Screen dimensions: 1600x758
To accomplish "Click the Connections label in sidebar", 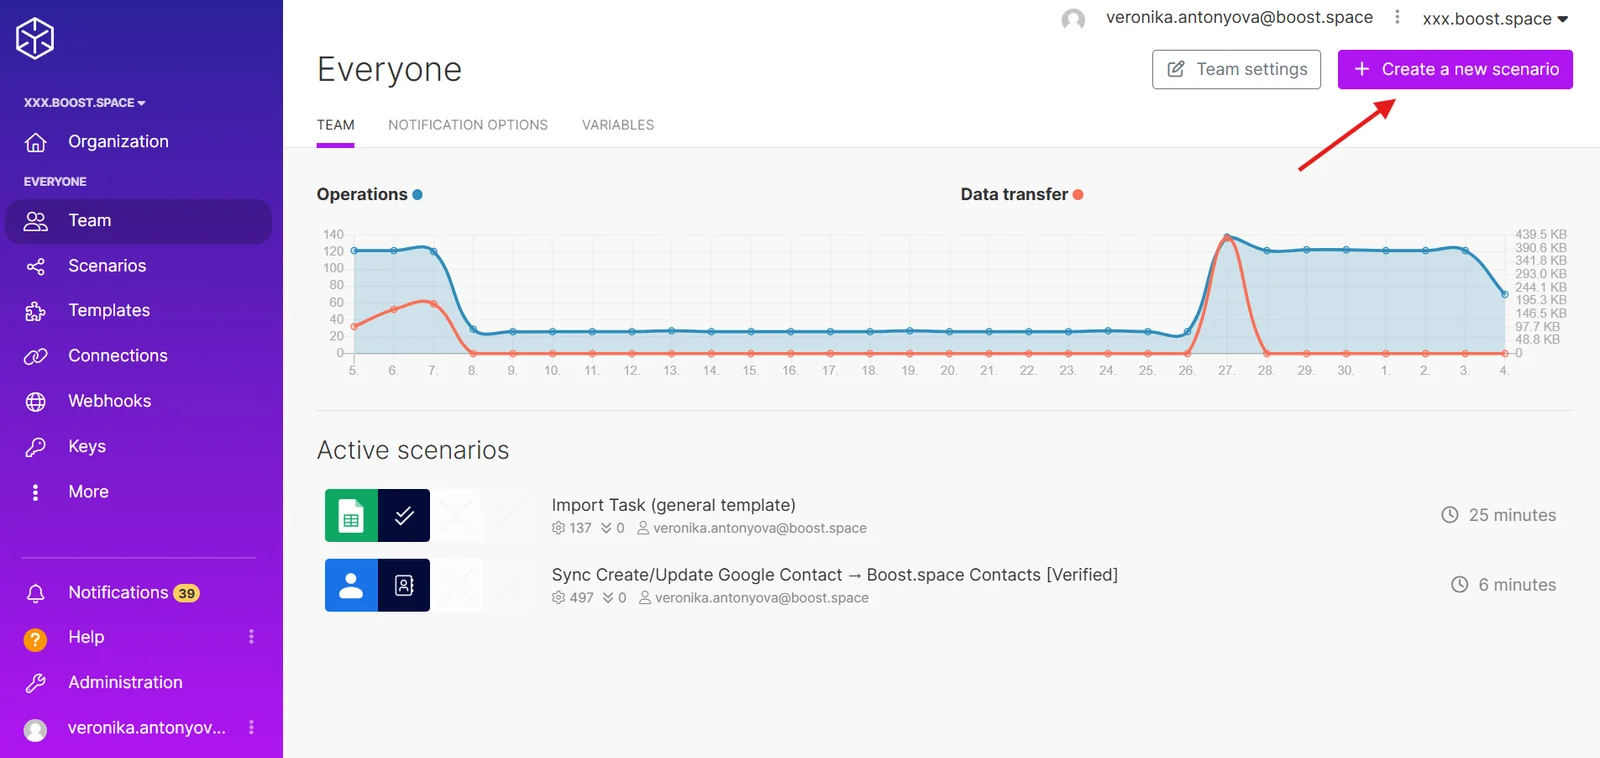I will coord(118,356).
